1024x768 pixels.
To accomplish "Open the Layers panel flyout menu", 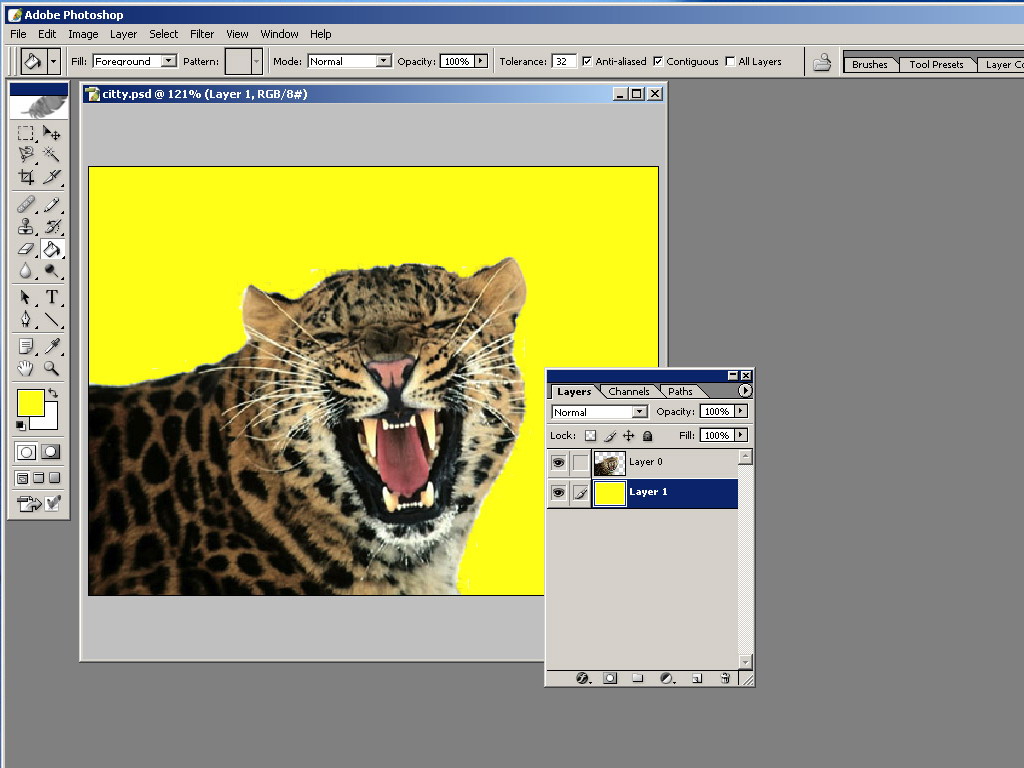I will [744, 391].
